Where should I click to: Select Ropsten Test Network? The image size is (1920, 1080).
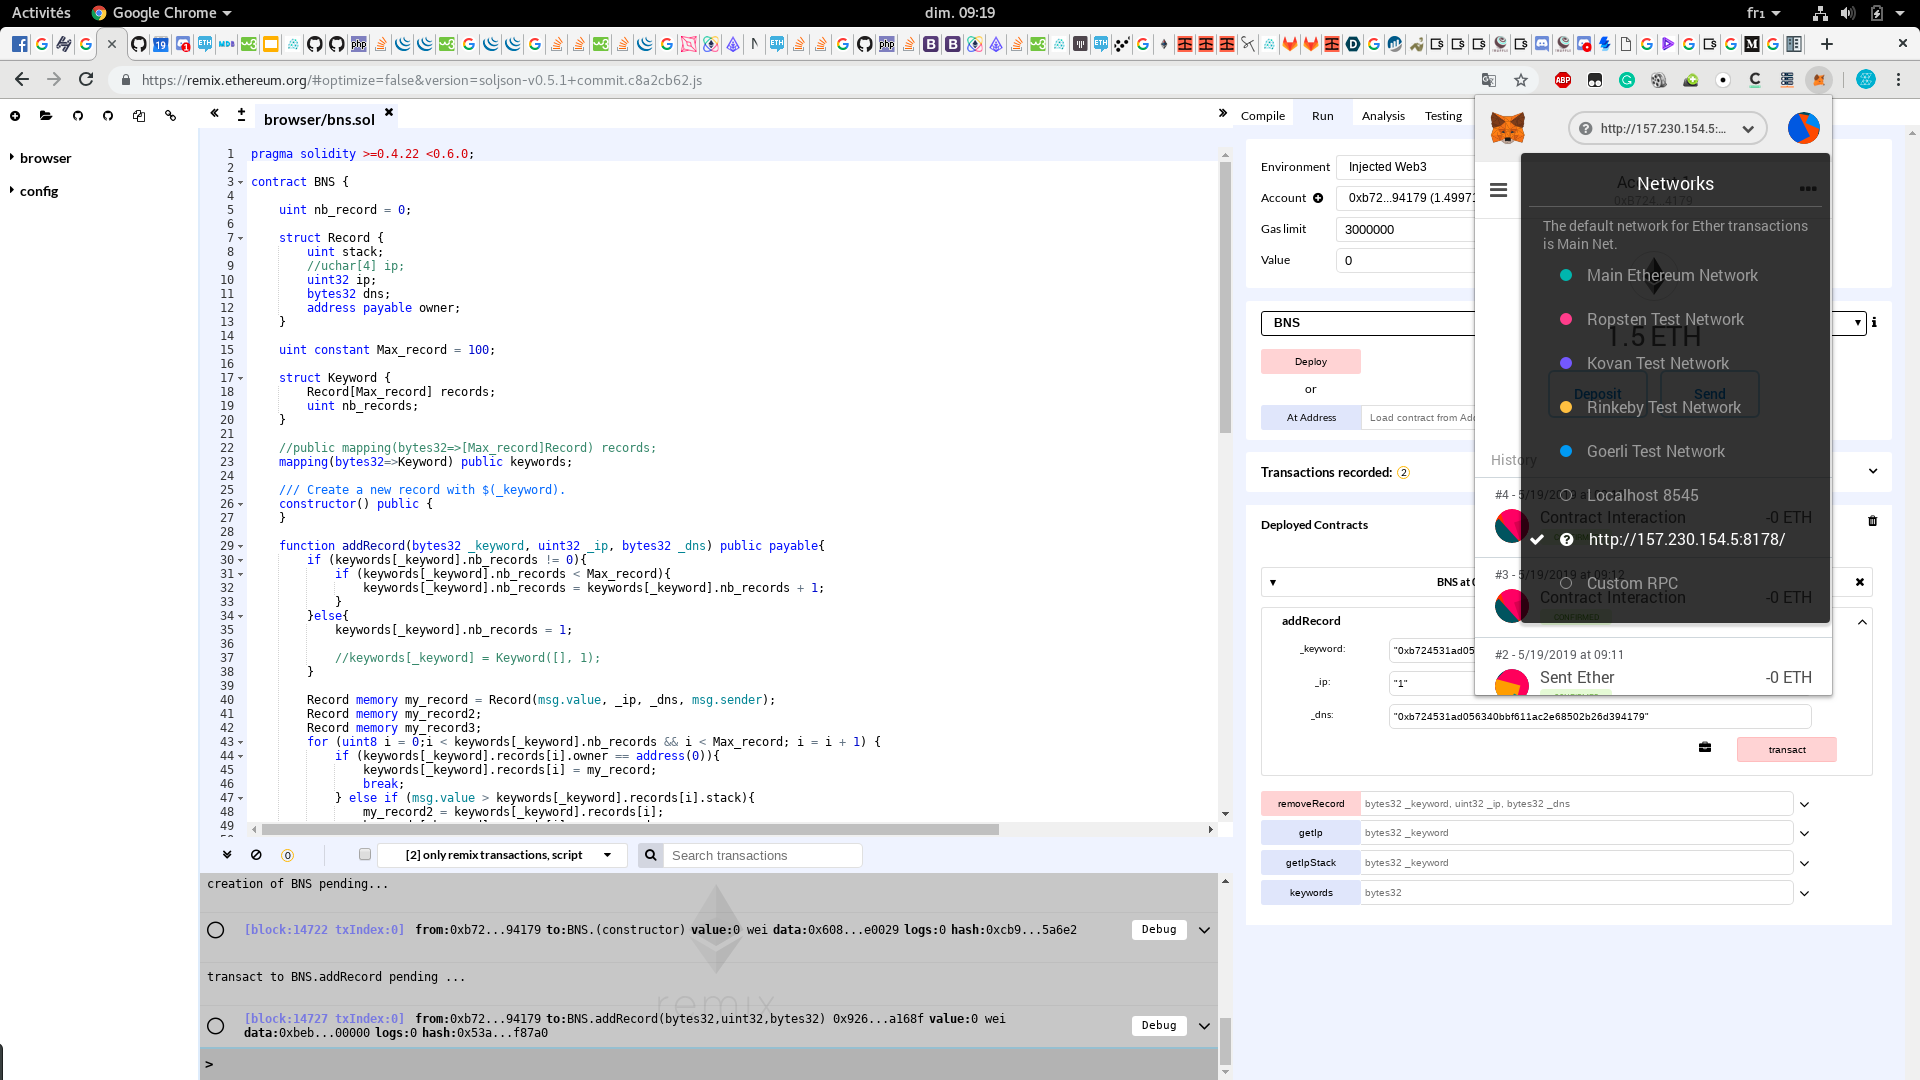click(x=1664, y=320)
